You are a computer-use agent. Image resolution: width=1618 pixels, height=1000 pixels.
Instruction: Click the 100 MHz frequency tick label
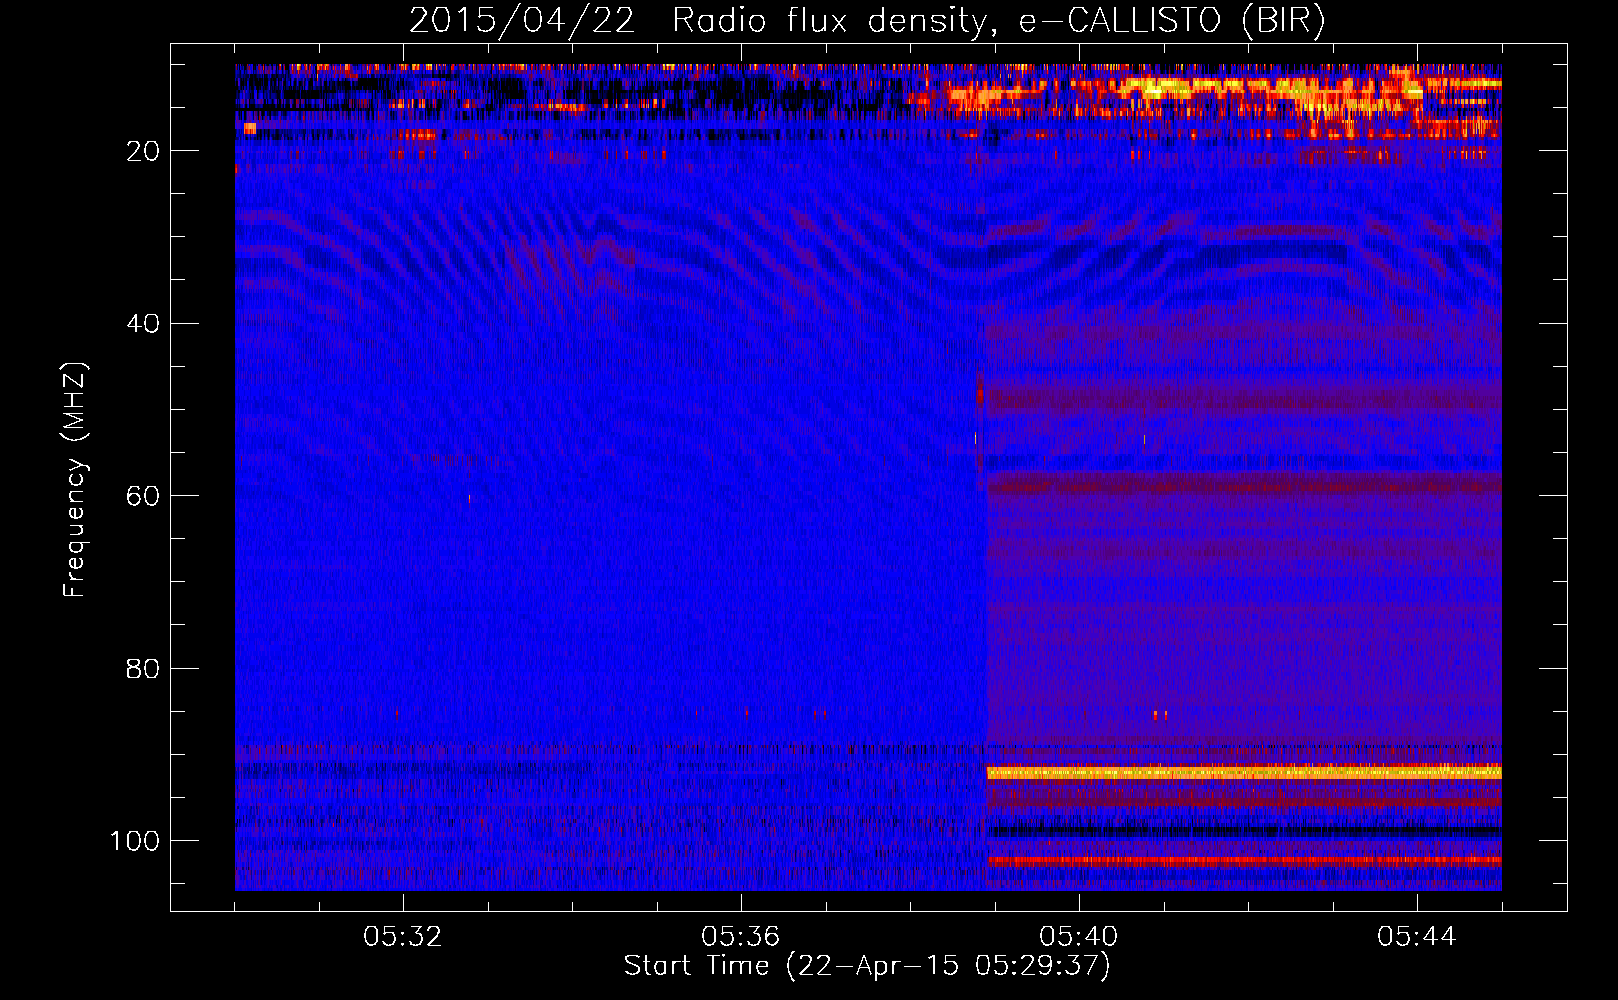click(135, 841)
